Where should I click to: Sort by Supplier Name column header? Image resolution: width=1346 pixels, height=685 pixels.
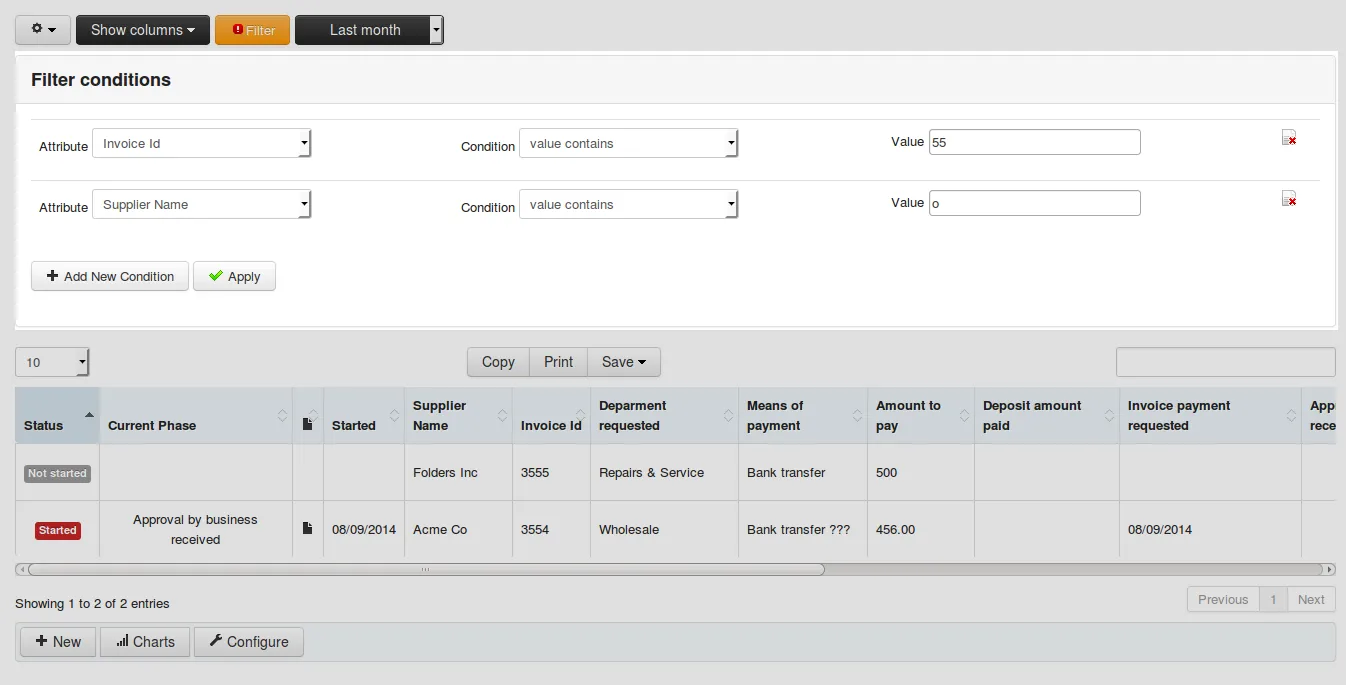(458, 416)
